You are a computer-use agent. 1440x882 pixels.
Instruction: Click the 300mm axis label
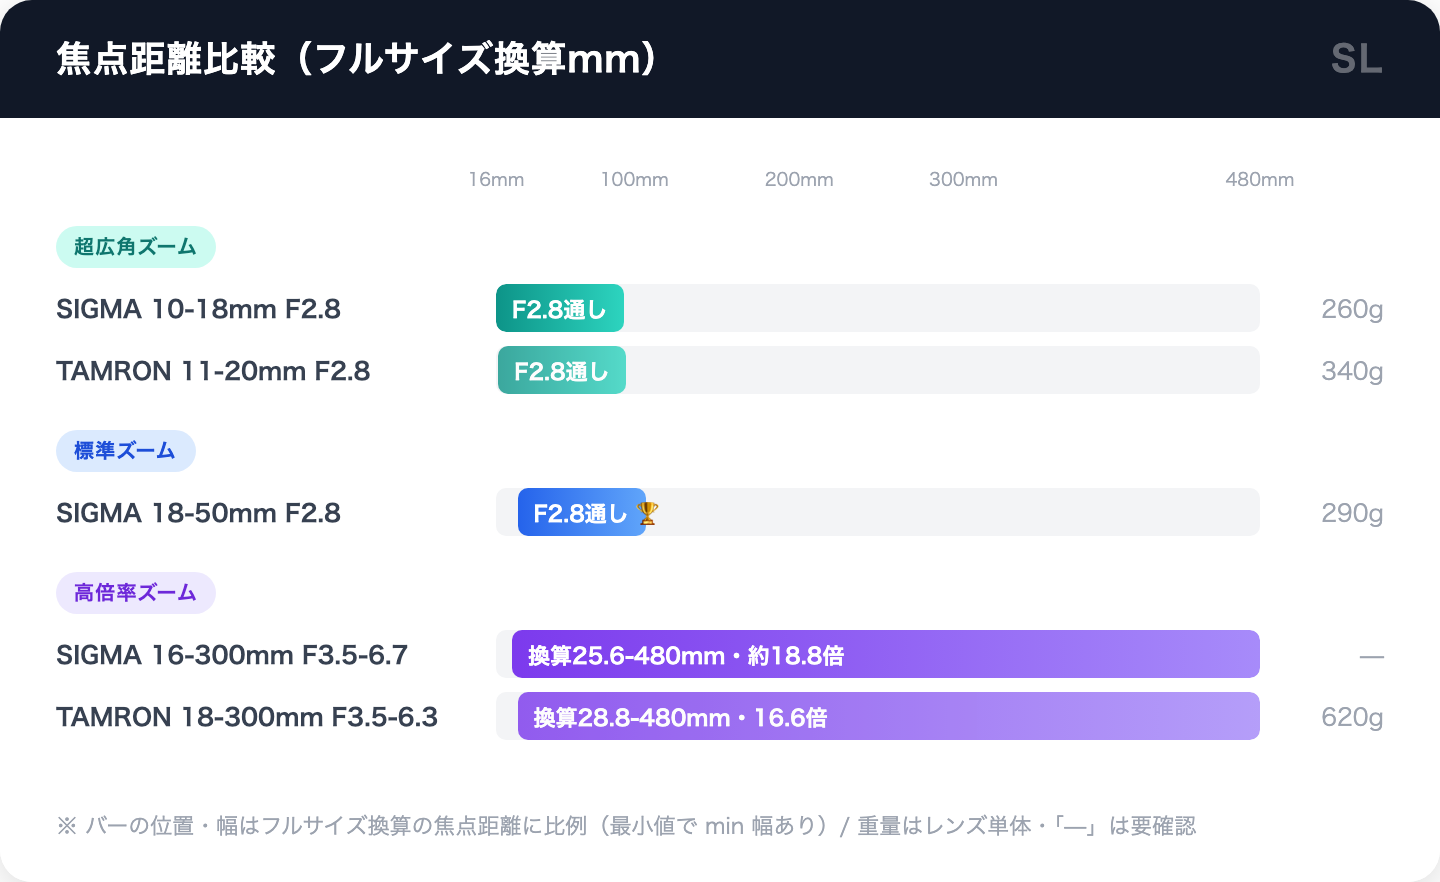click(x=963, y=180)
